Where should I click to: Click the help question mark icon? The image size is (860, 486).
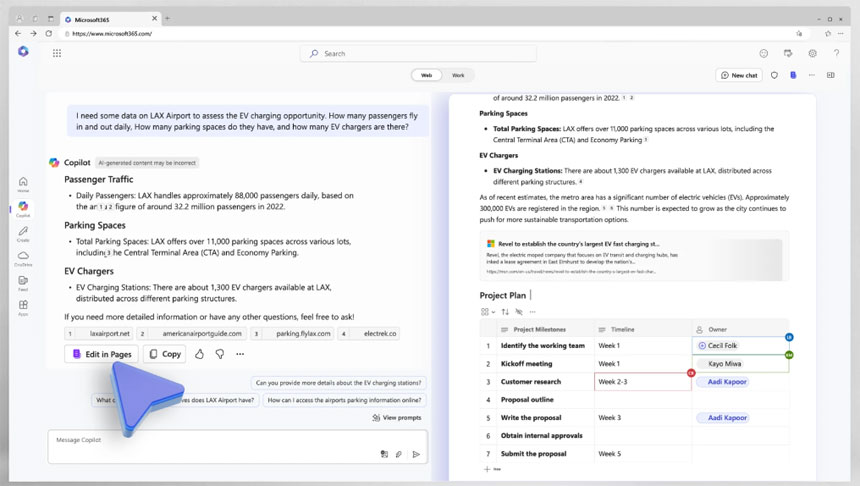pyautogui.click(x=836, y=53)
